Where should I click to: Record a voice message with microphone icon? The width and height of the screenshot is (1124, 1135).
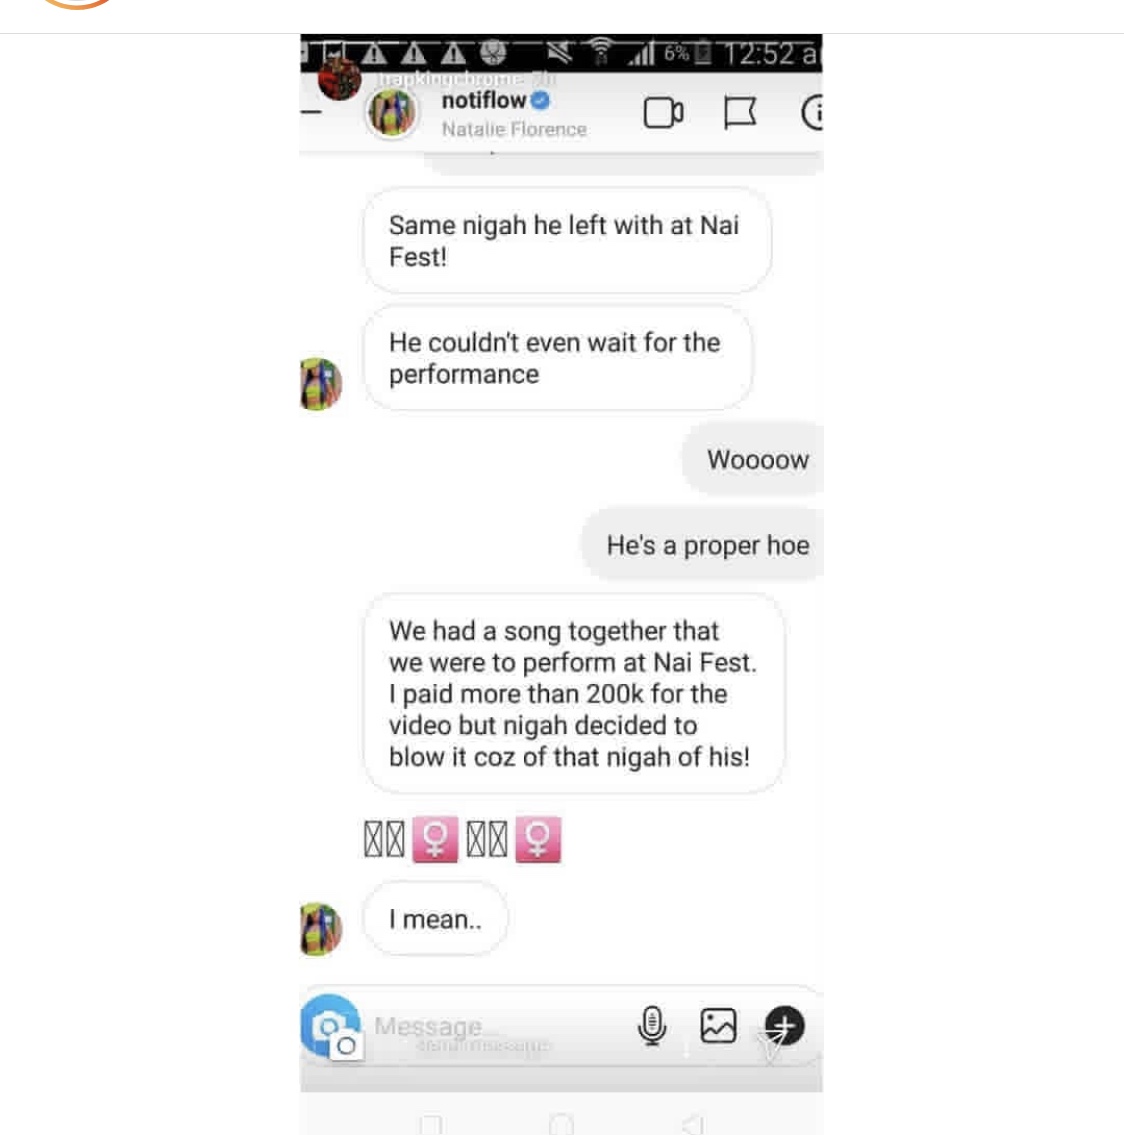[x=651, y=1025]
